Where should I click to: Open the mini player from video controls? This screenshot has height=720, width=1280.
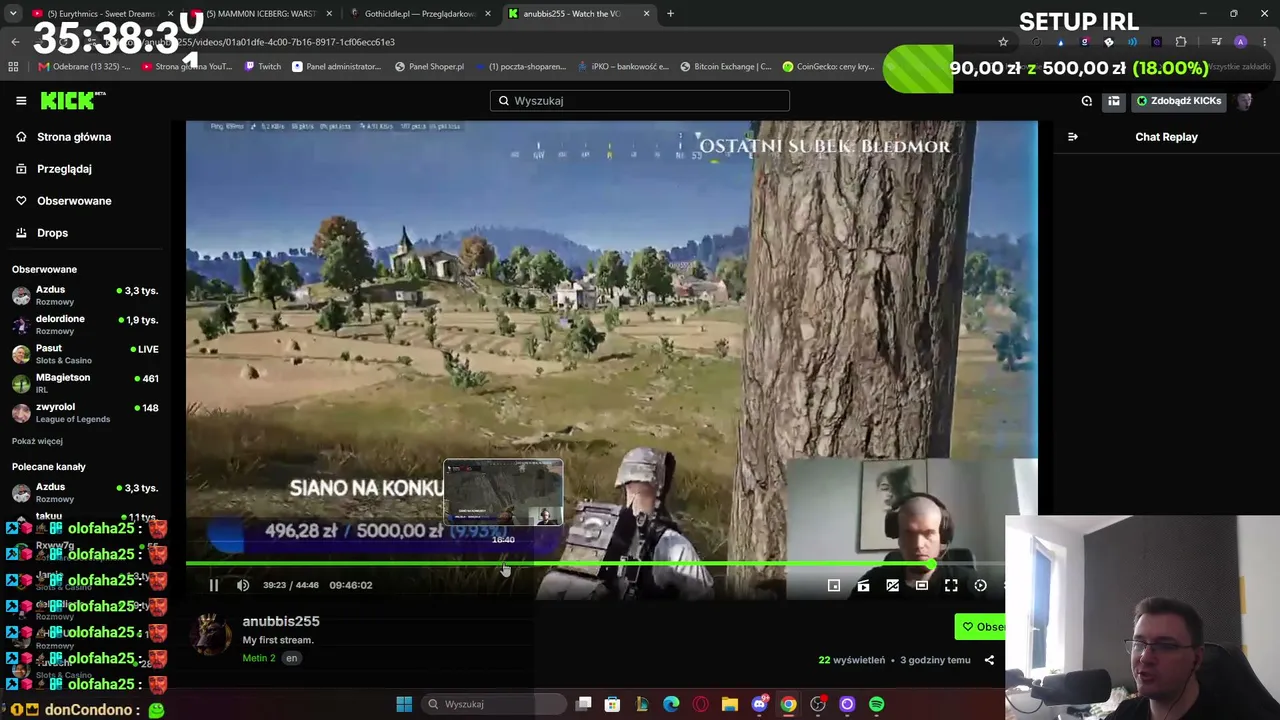(x=834, y=585)
